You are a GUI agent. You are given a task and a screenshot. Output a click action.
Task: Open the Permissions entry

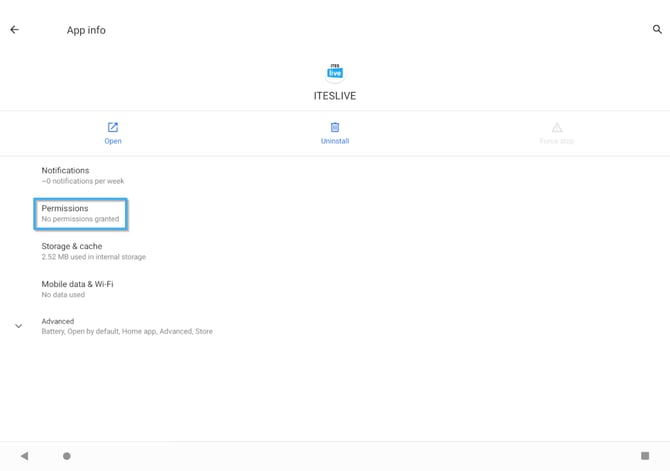(x=335, y=213)
